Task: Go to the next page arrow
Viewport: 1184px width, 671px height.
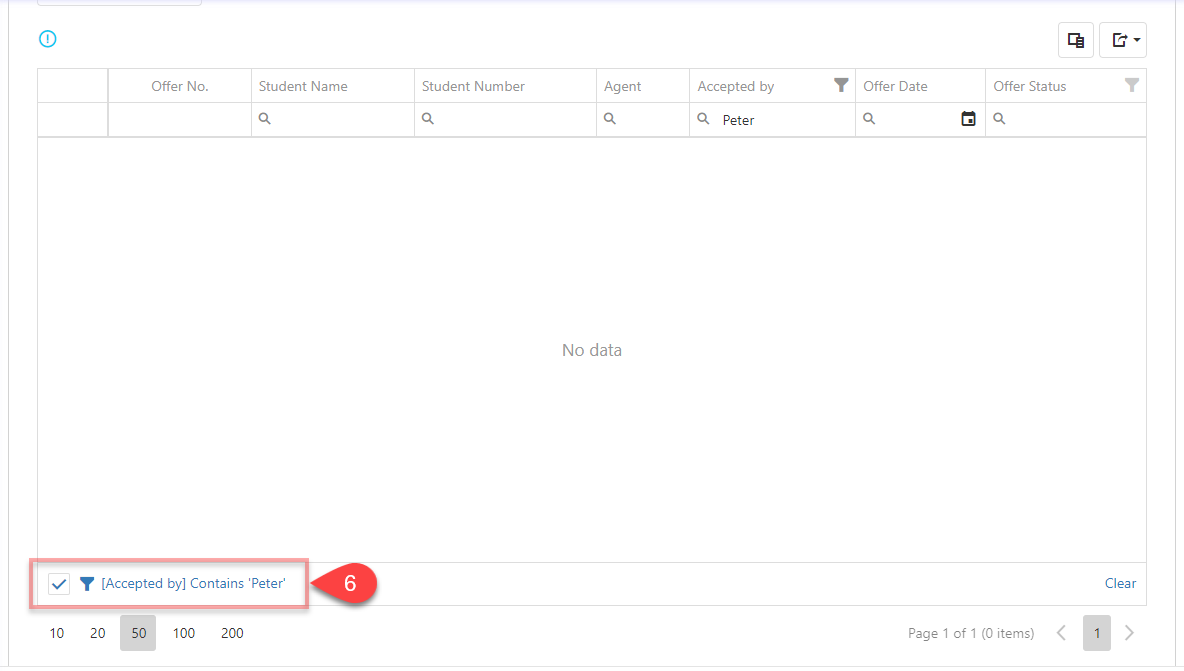Action: [x=1130, y=633]
